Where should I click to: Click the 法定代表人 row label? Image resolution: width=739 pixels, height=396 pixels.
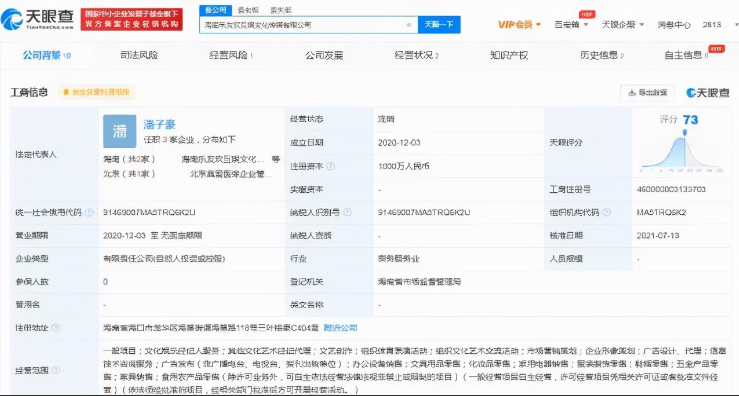click(36, 154)
